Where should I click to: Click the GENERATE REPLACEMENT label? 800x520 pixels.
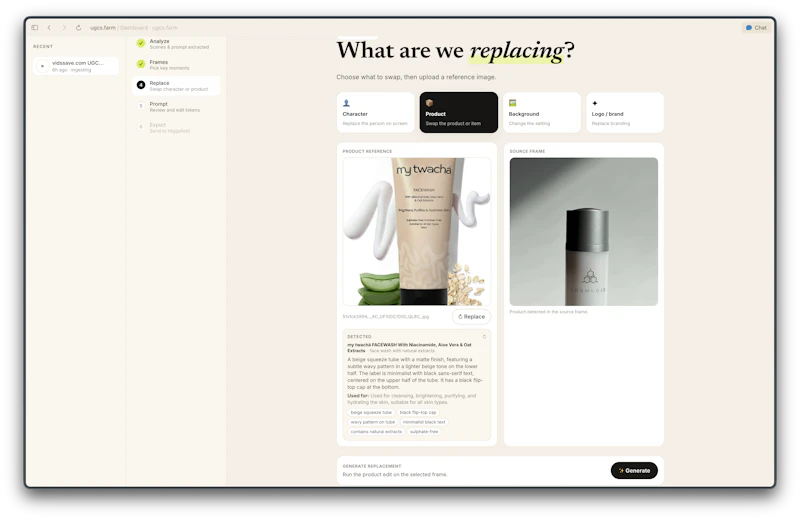tap(372, 466)
